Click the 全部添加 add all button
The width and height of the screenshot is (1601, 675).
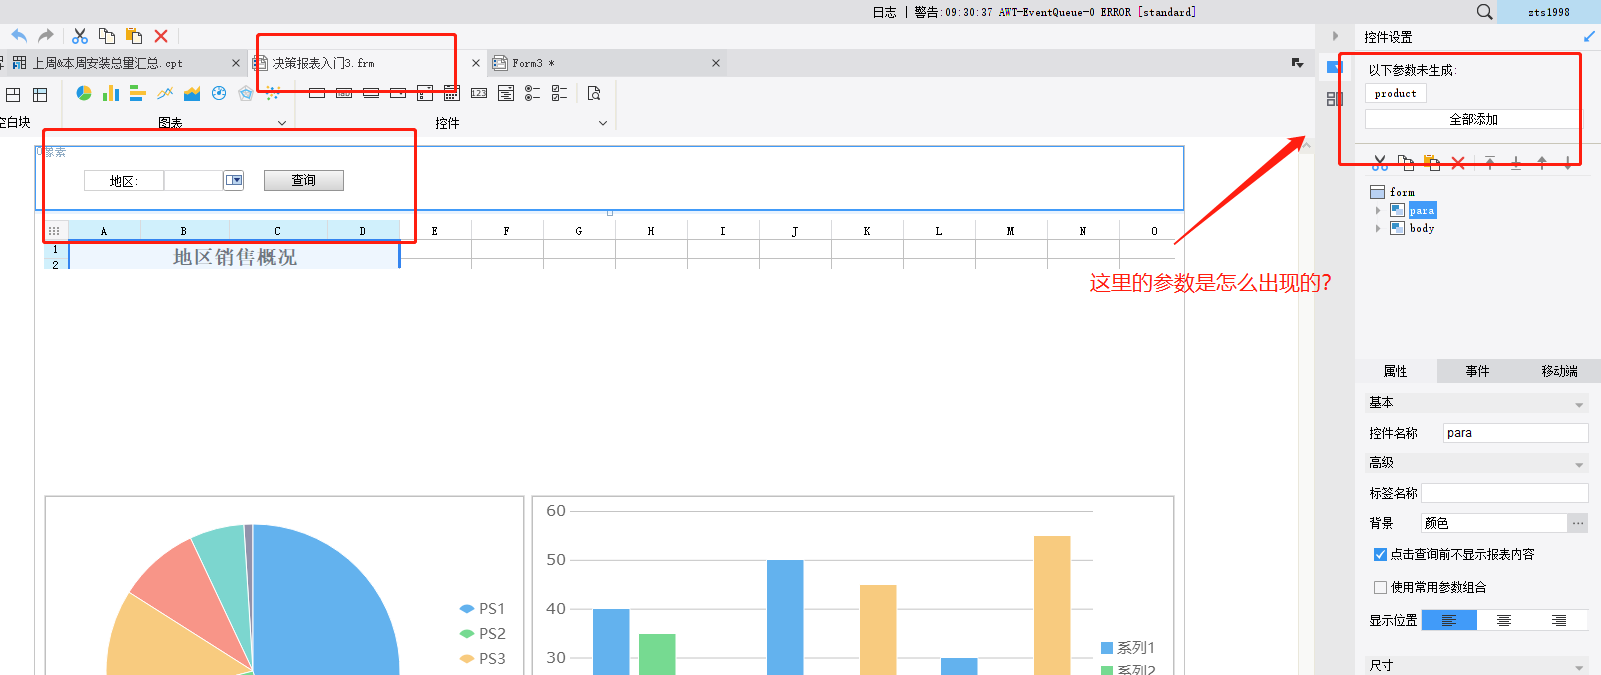tap(1473, 119)
